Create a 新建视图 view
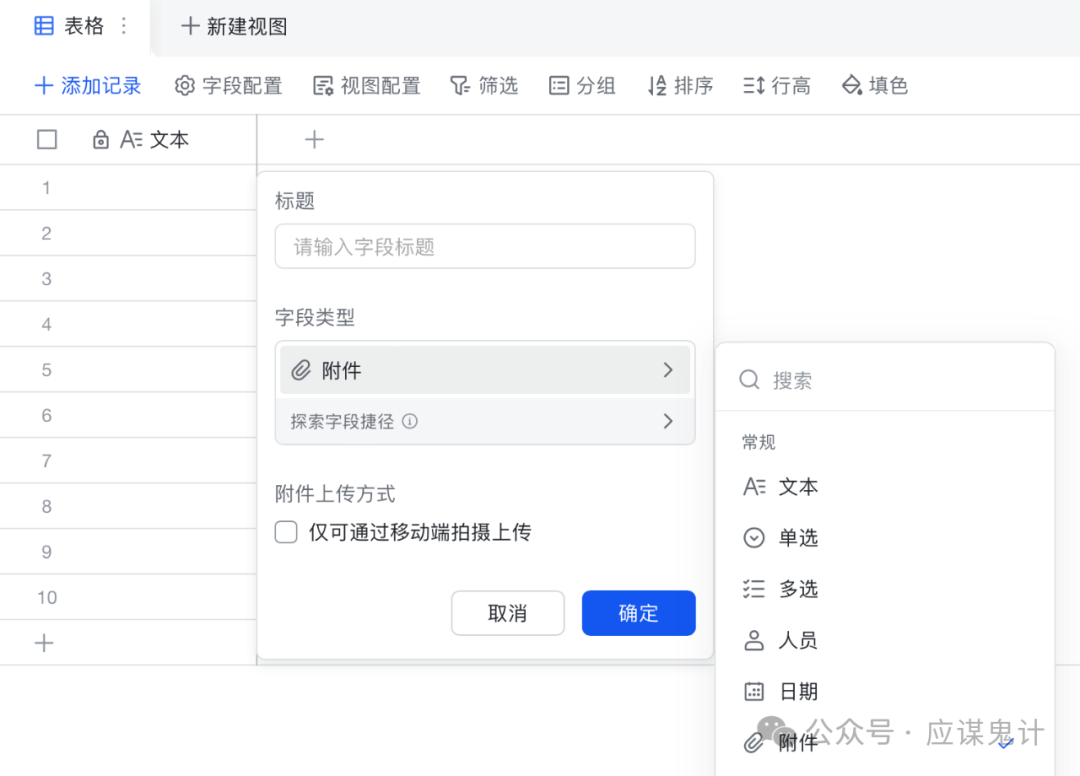Image resolution: width=1080 pixels, height=776 pixels. tap(231, 27)
